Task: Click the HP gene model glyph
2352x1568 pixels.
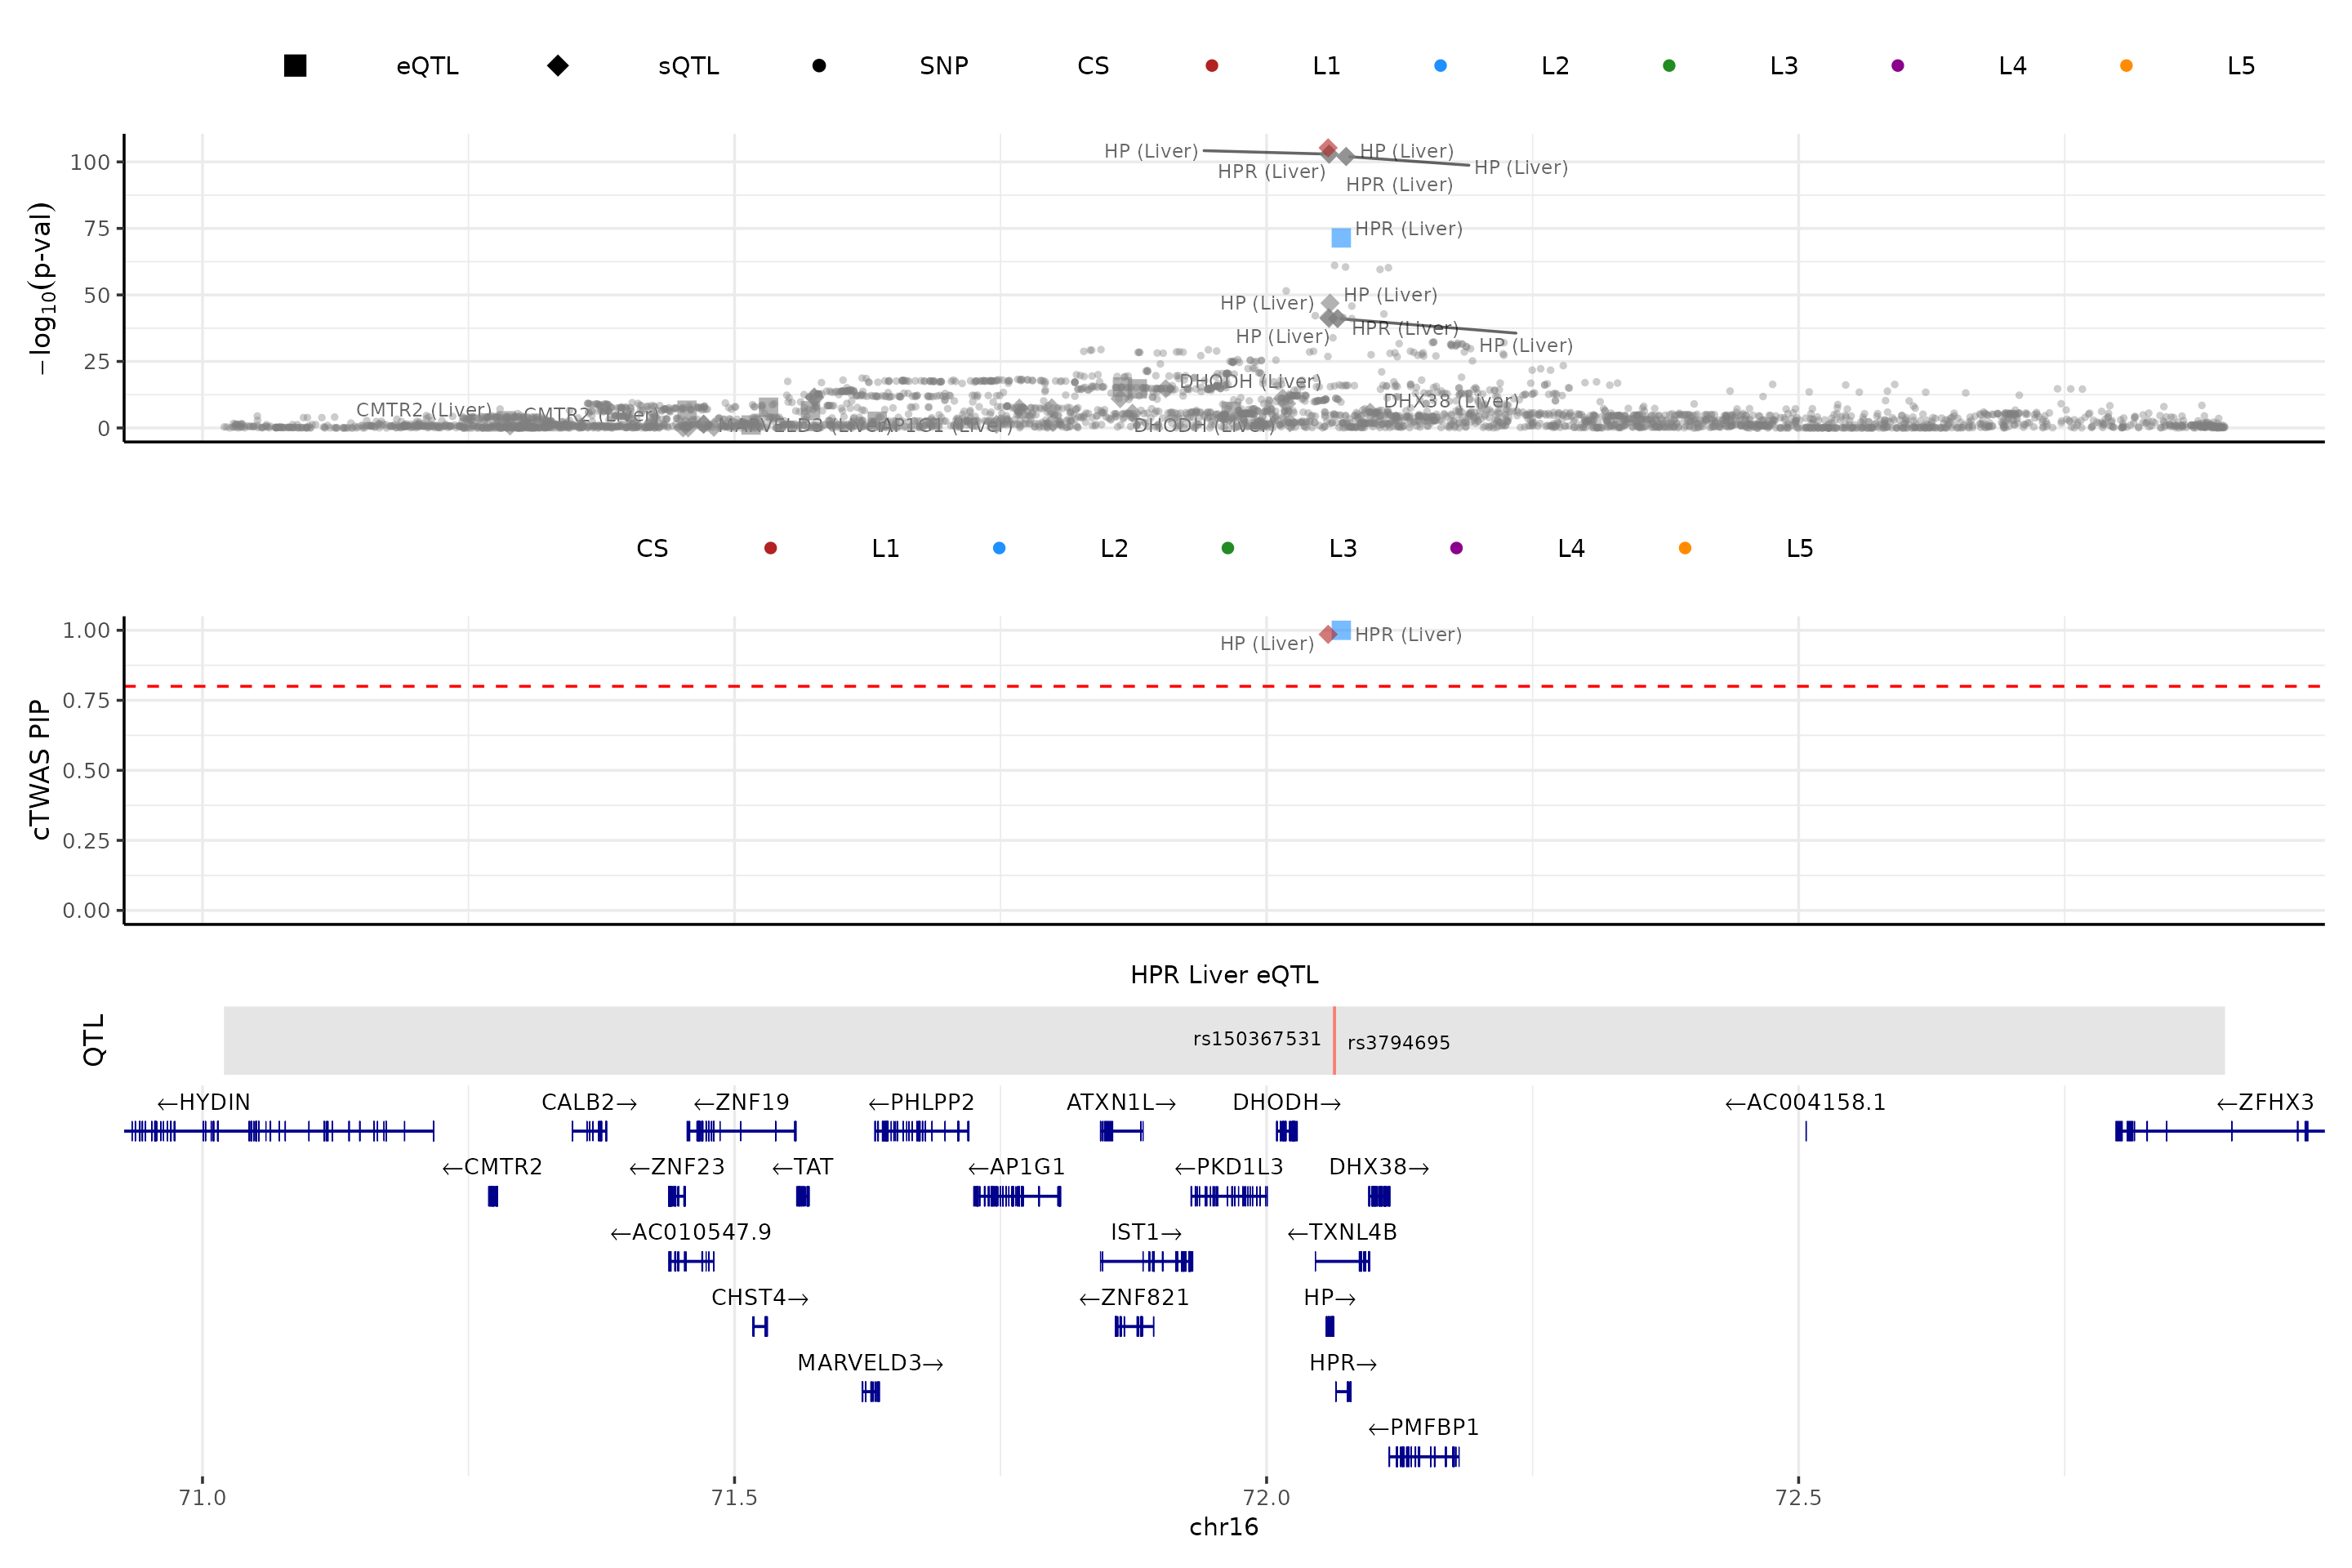Action: [x=1329, y=1327]
